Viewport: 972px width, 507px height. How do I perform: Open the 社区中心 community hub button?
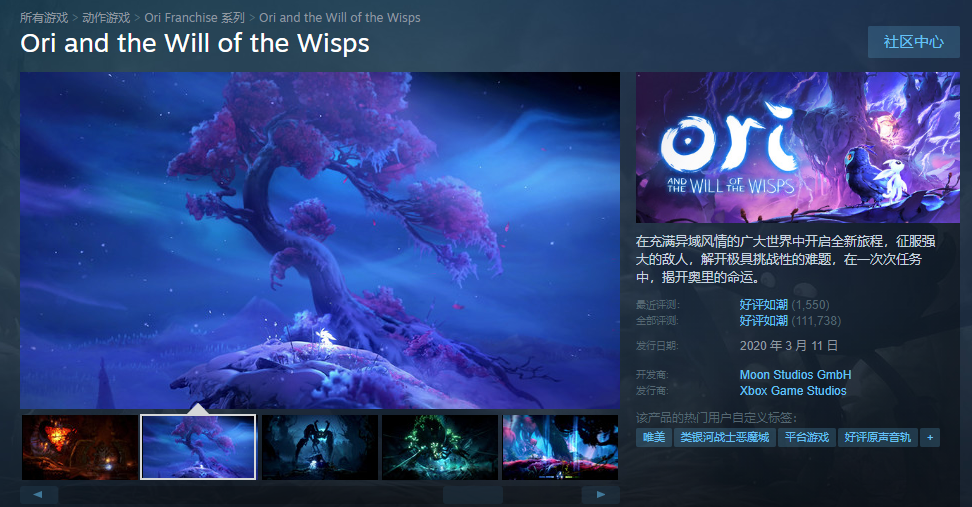pyautogui.click(x=914, y=42)
